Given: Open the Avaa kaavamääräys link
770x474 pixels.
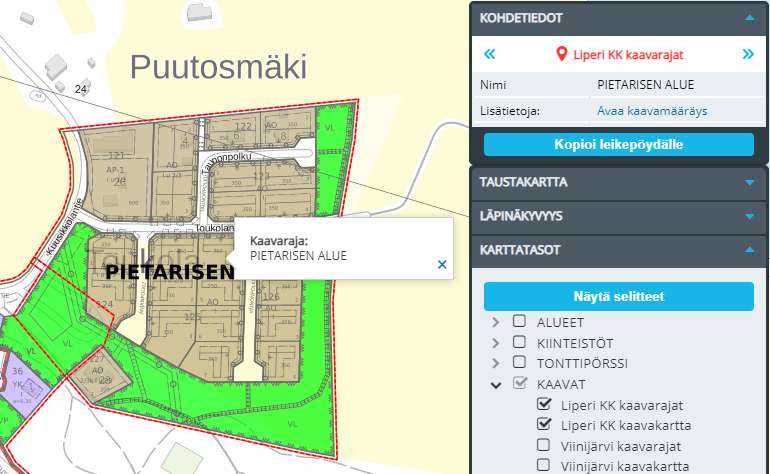Looking at the screenshot, I should point(652,111).
